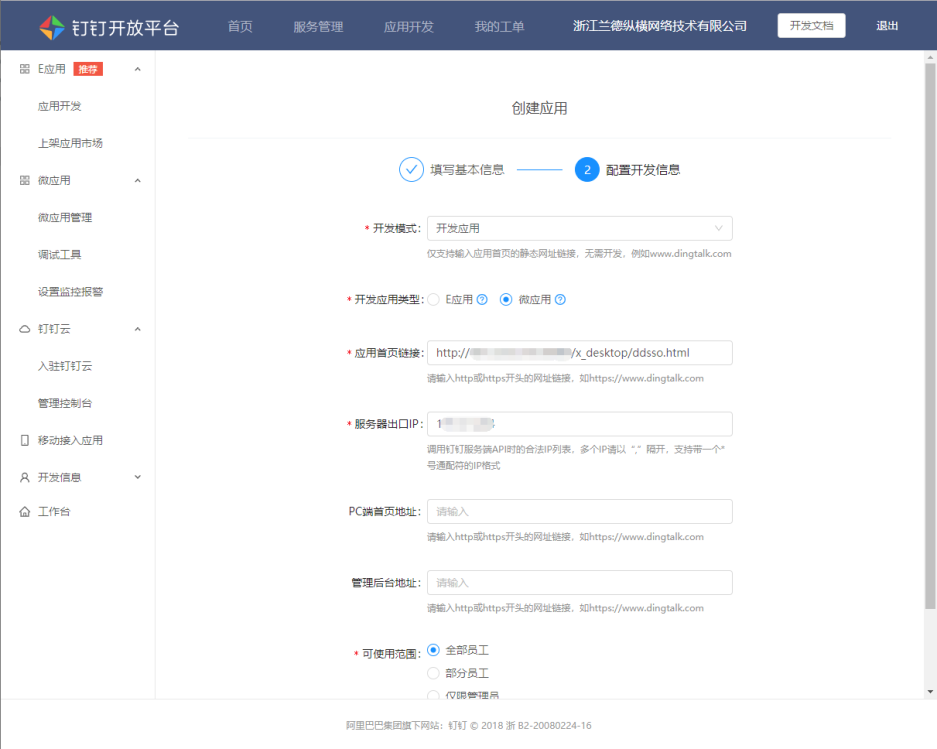The image size is (937, 749).
Task: Click the 工作台 home icon
Action: pyautogui.click(x=25, y=512)
